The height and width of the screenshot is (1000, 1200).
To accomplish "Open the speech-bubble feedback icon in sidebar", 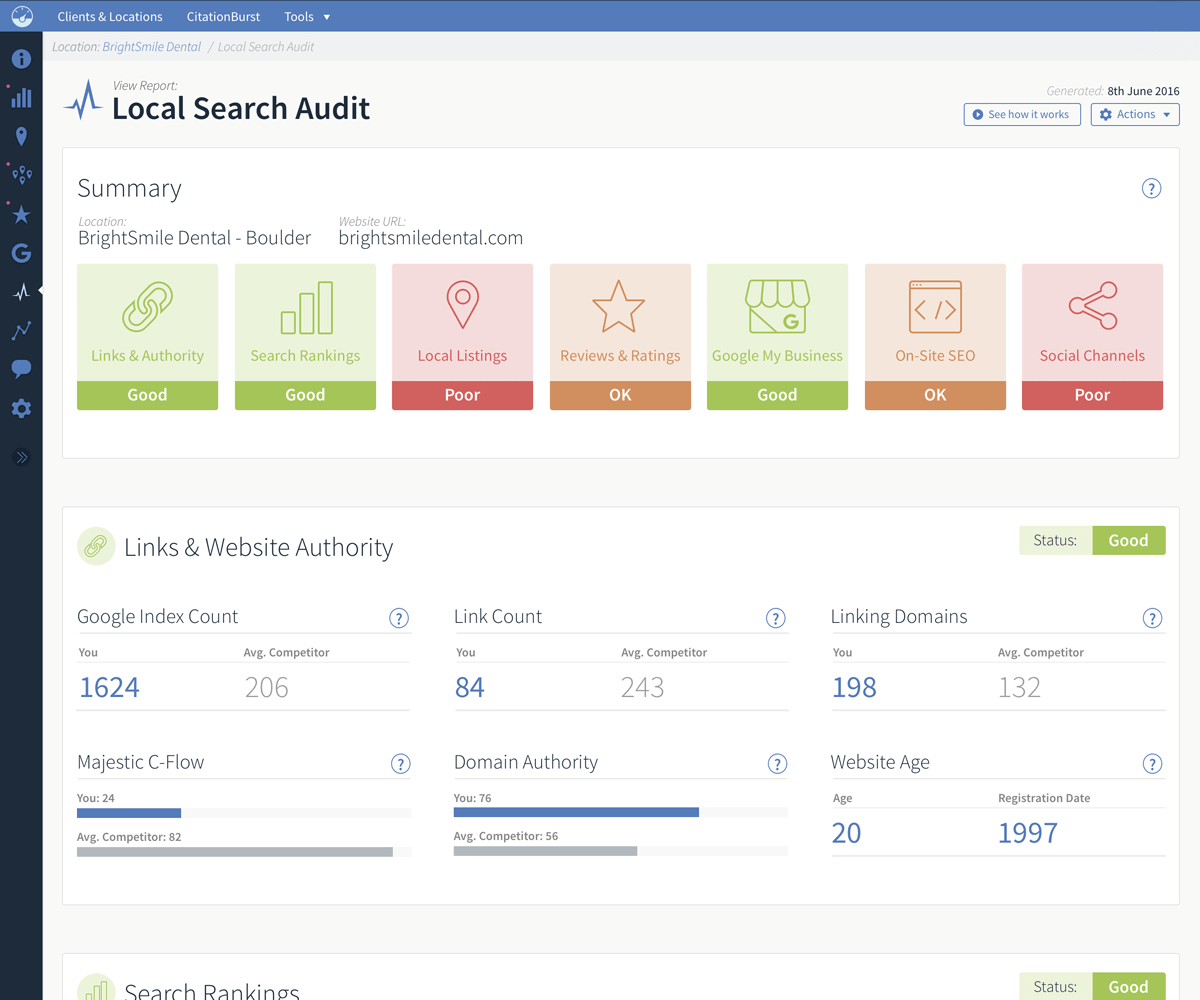I will [21, 369].
